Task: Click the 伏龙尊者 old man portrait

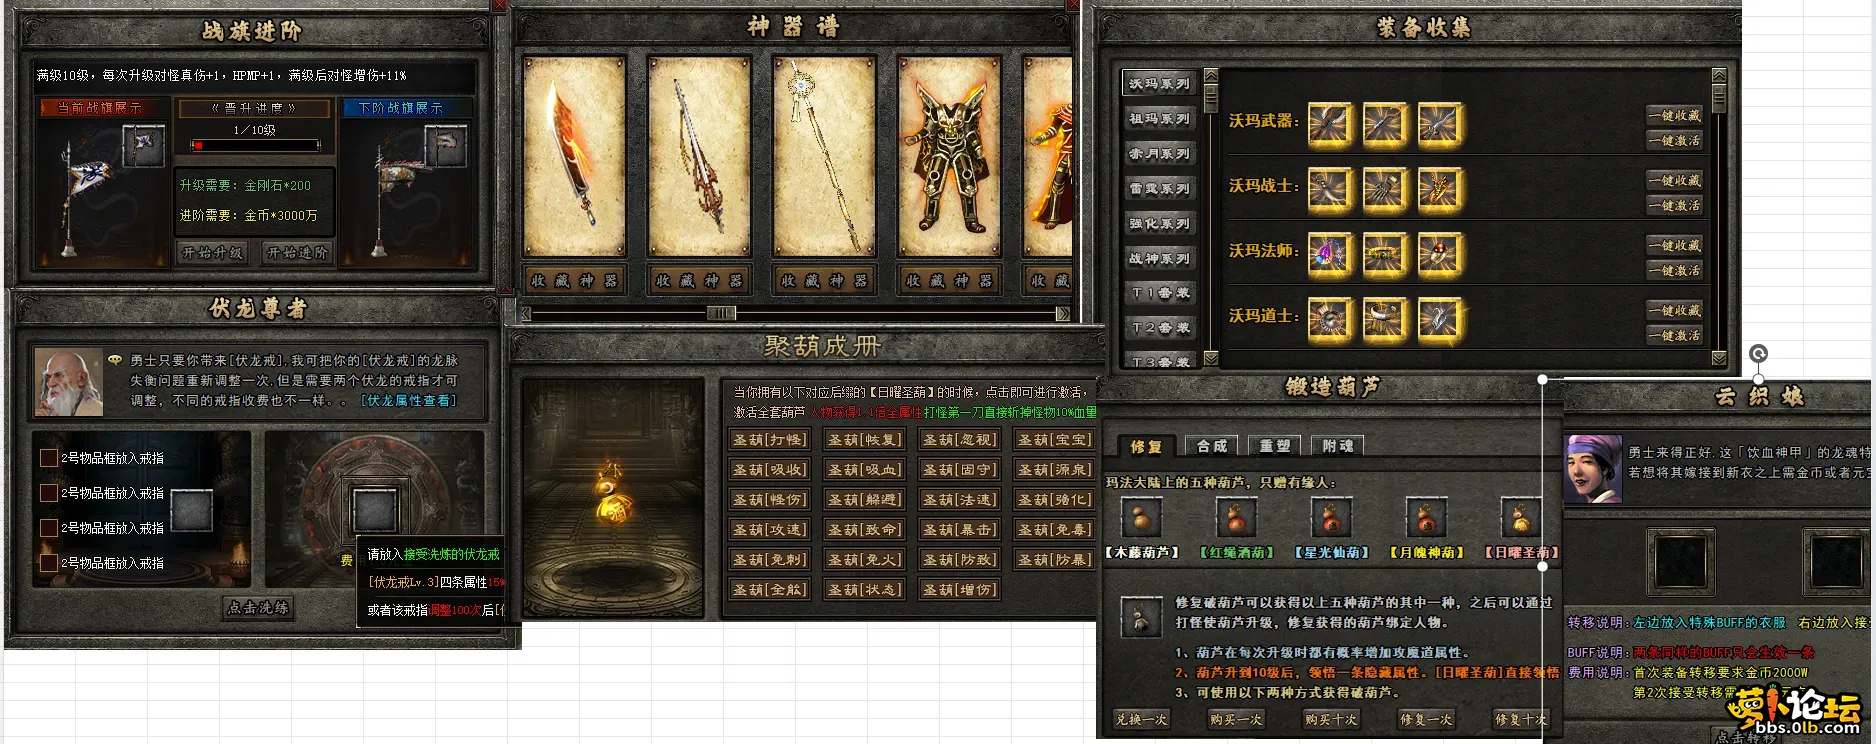Action: click(x=68, y=382)
